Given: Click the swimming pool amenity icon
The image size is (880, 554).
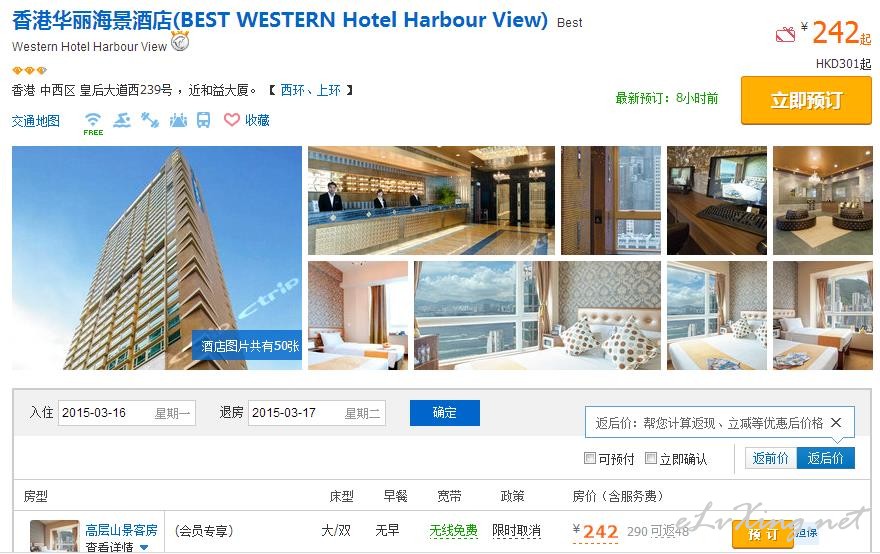Looking at the screenshot, I should click(122, 120).
